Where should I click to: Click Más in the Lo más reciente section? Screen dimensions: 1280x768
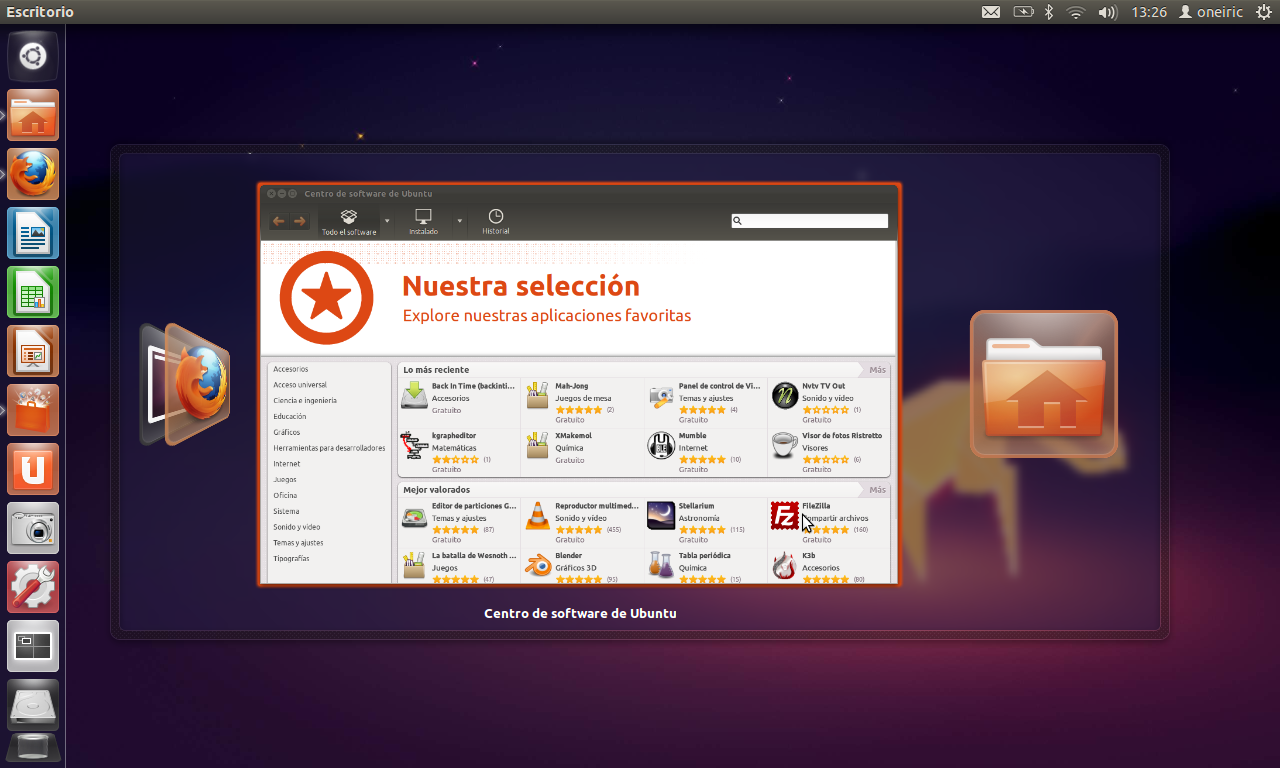click(x=877, y=370)
